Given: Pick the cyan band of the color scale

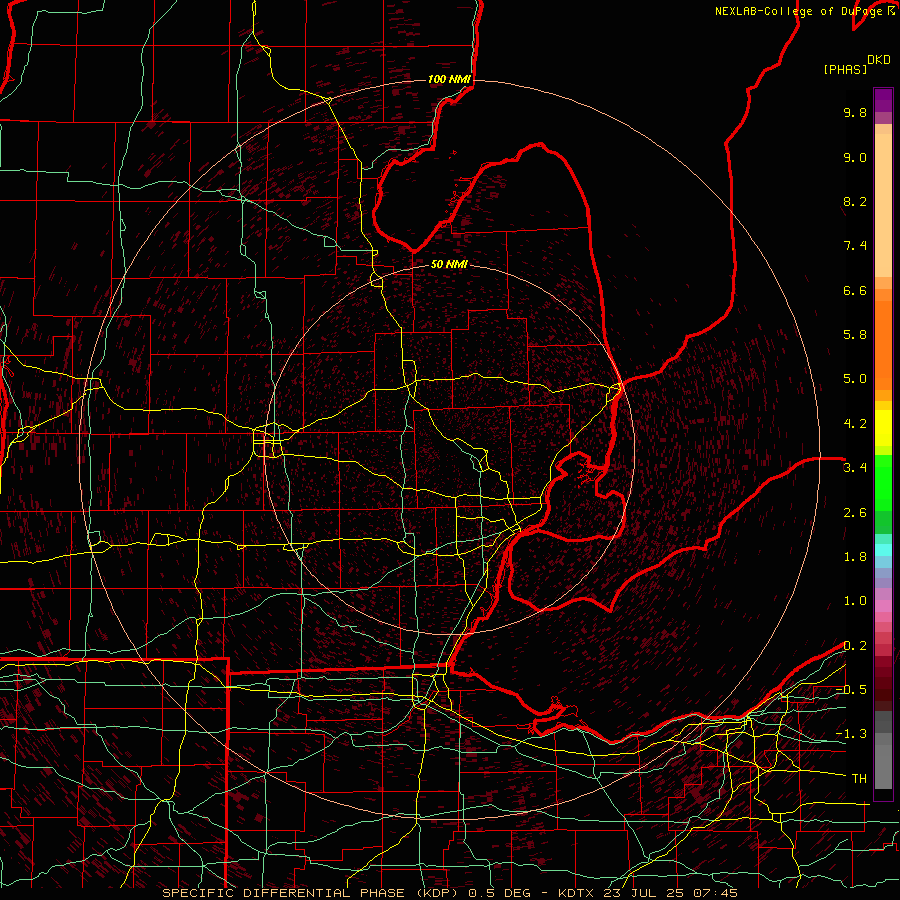Looking at the screenshot, I should point(883,550).
